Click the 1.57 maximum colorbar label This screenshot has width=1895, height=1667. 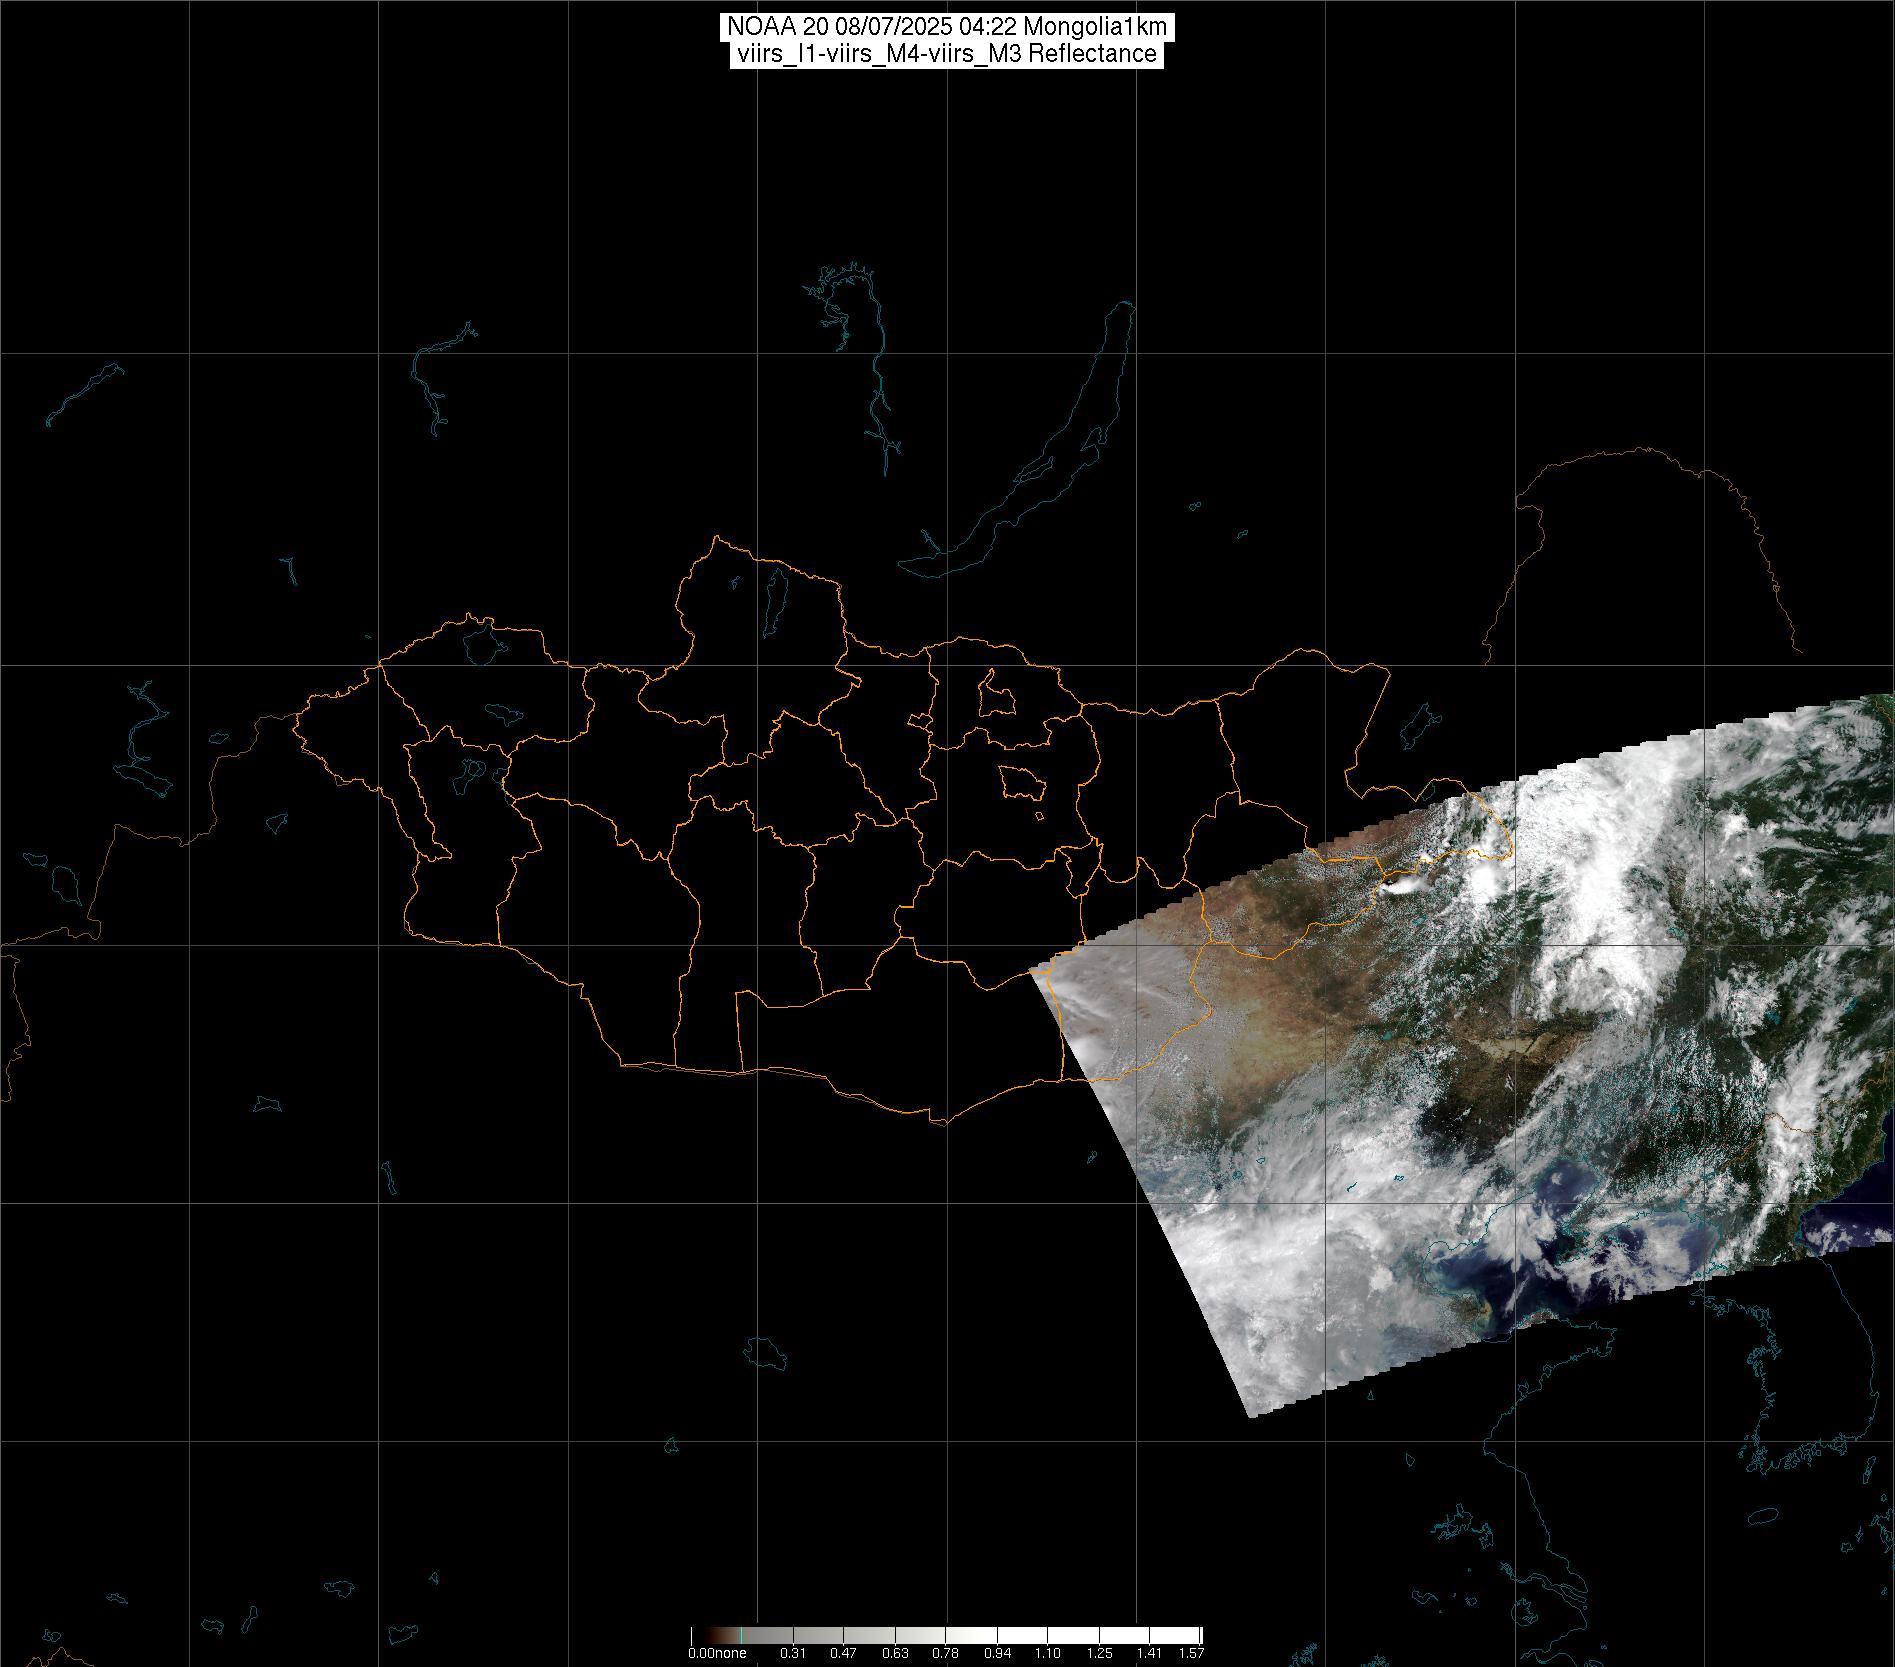pyautogui.click(x=1191, y=1653)
